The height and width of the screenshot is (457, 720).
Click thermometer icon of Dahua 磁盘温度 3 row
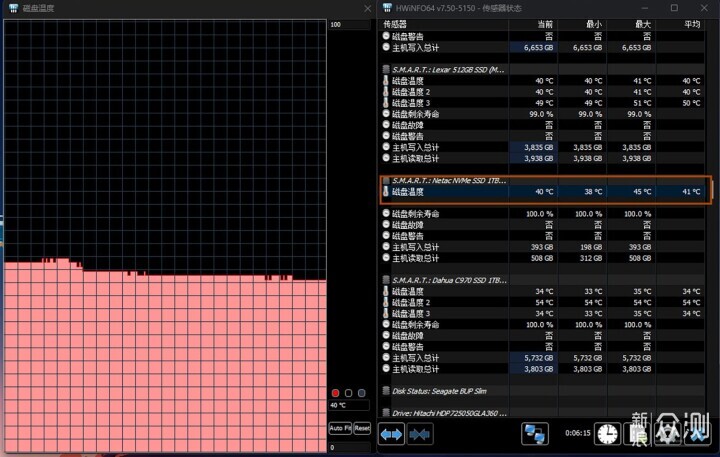[x=386, y=313]
